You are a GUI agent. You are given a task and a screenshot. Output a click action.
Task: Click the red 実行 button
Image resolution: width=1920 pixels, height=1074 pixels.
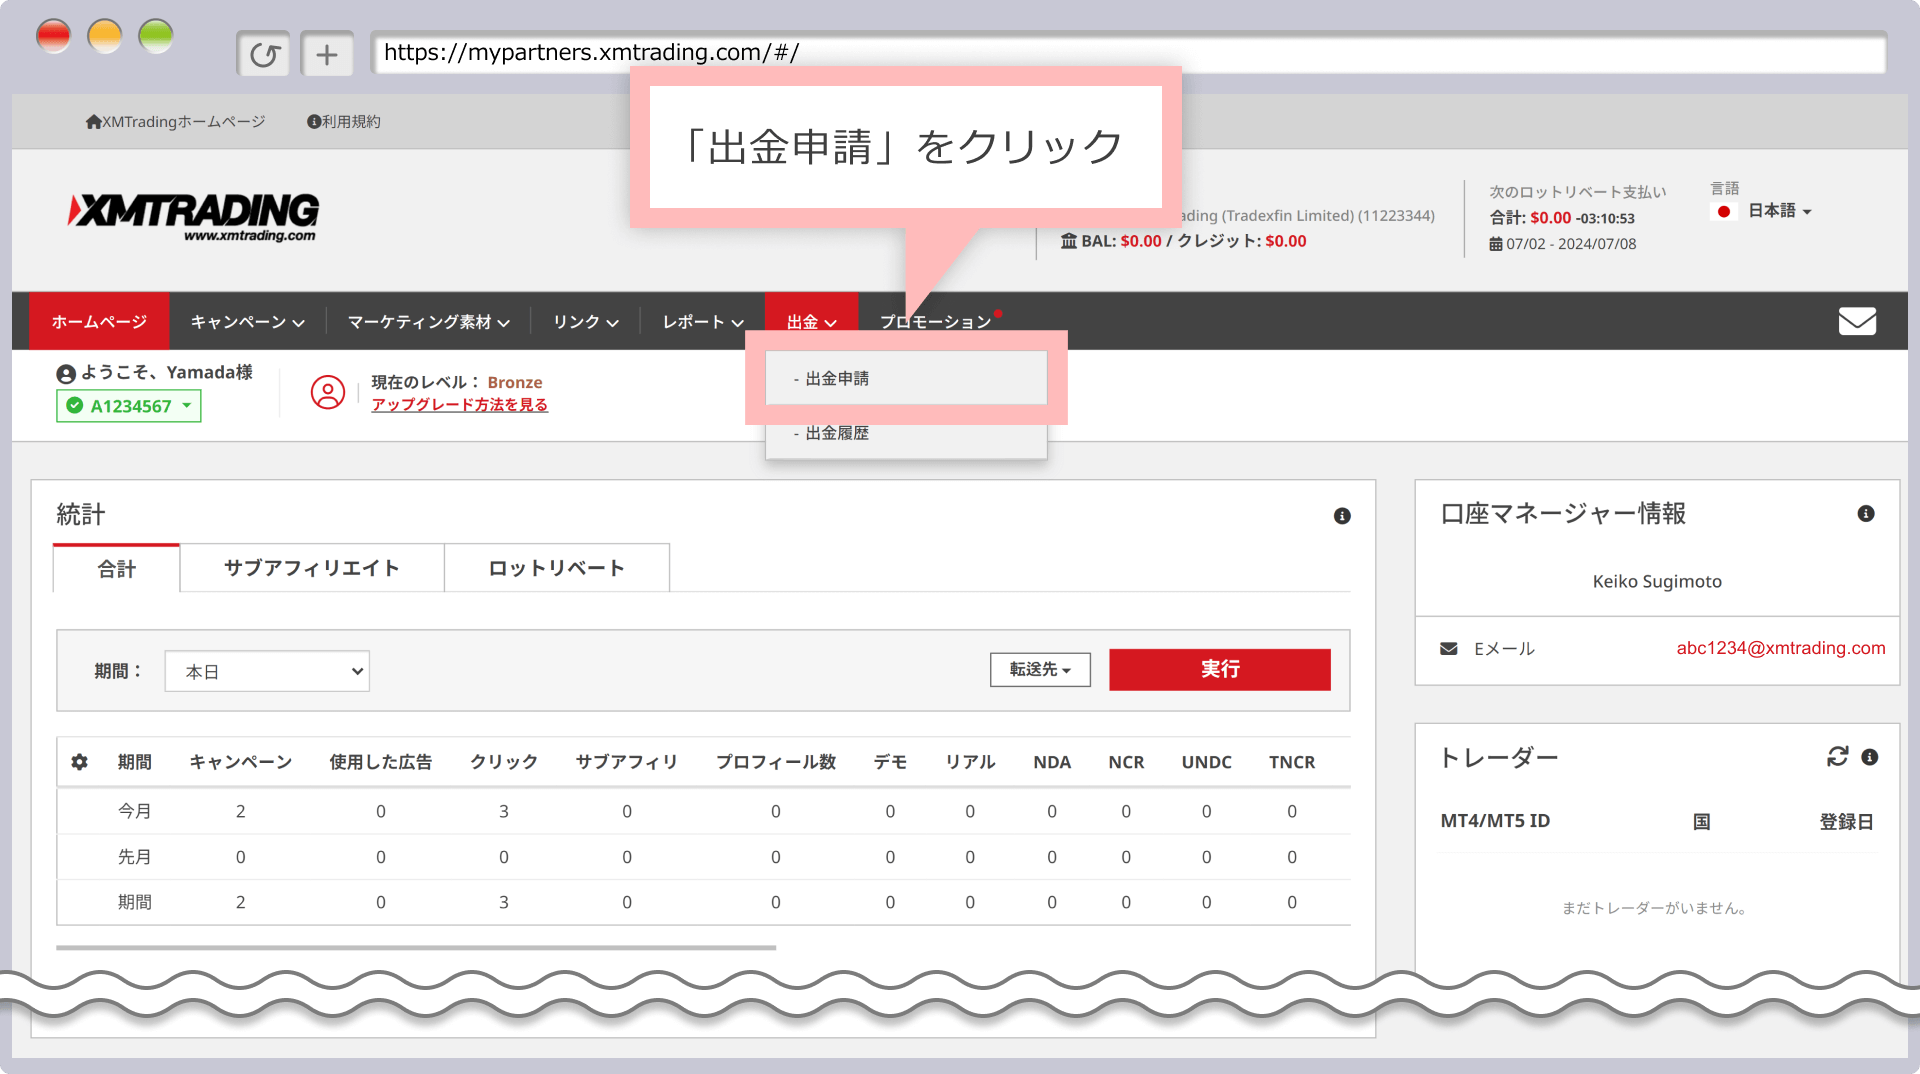(x=1220, y=669)
